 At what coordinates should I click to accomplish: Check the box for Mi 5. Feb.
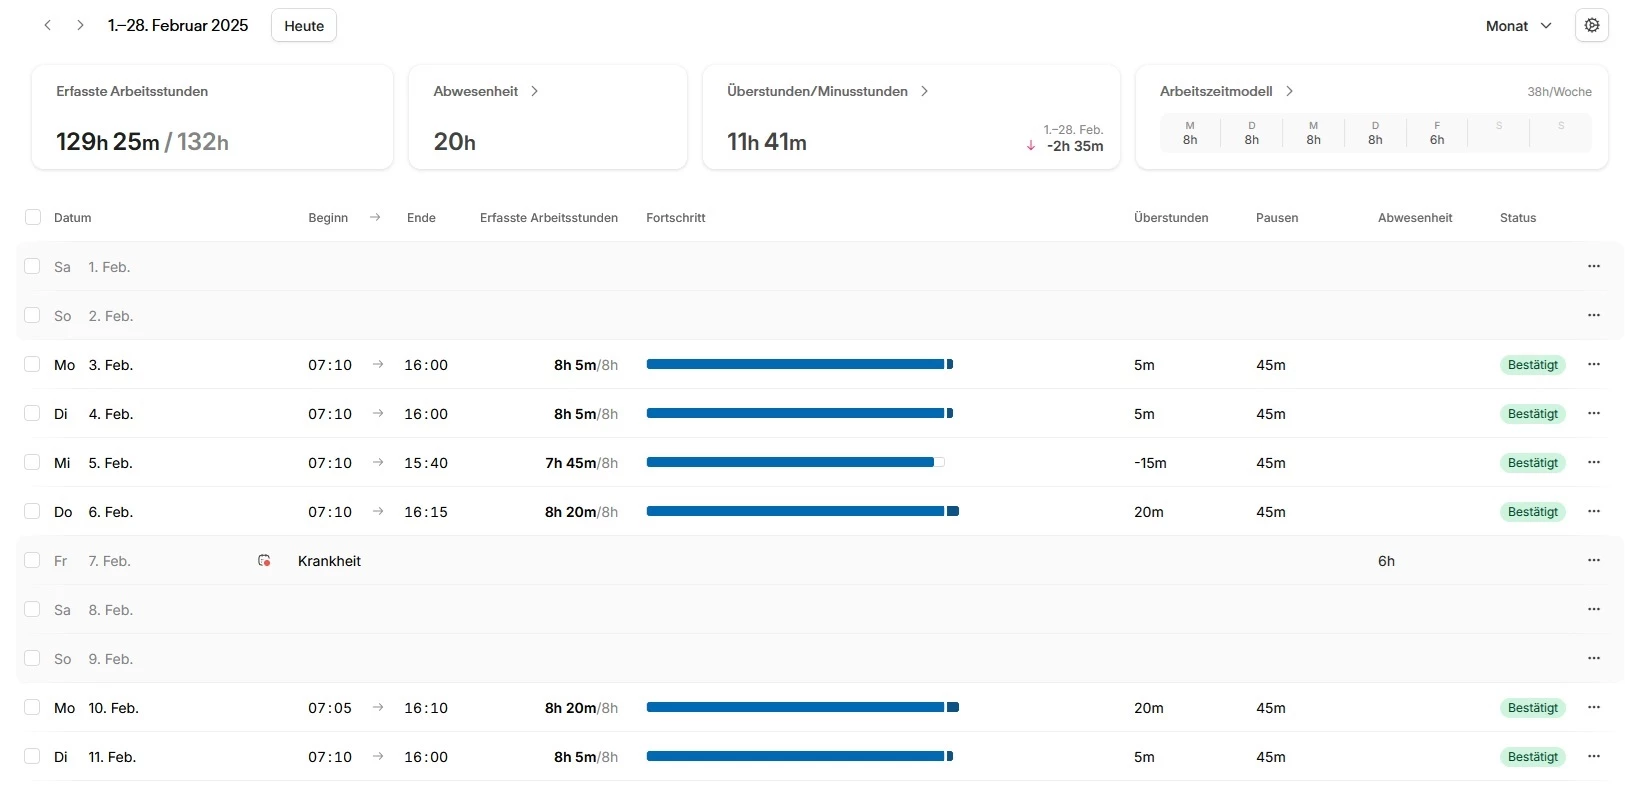click(32, 462)
